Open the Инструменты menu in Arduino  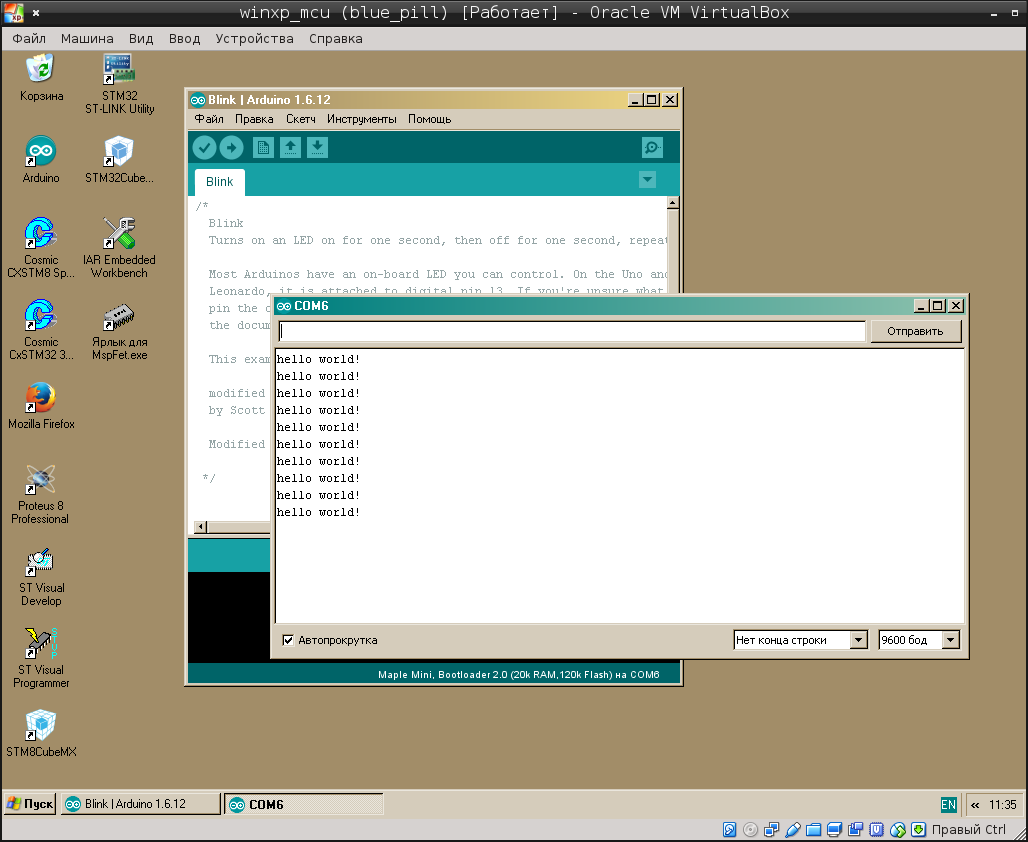pyautogui.click(x=361, y=119)
